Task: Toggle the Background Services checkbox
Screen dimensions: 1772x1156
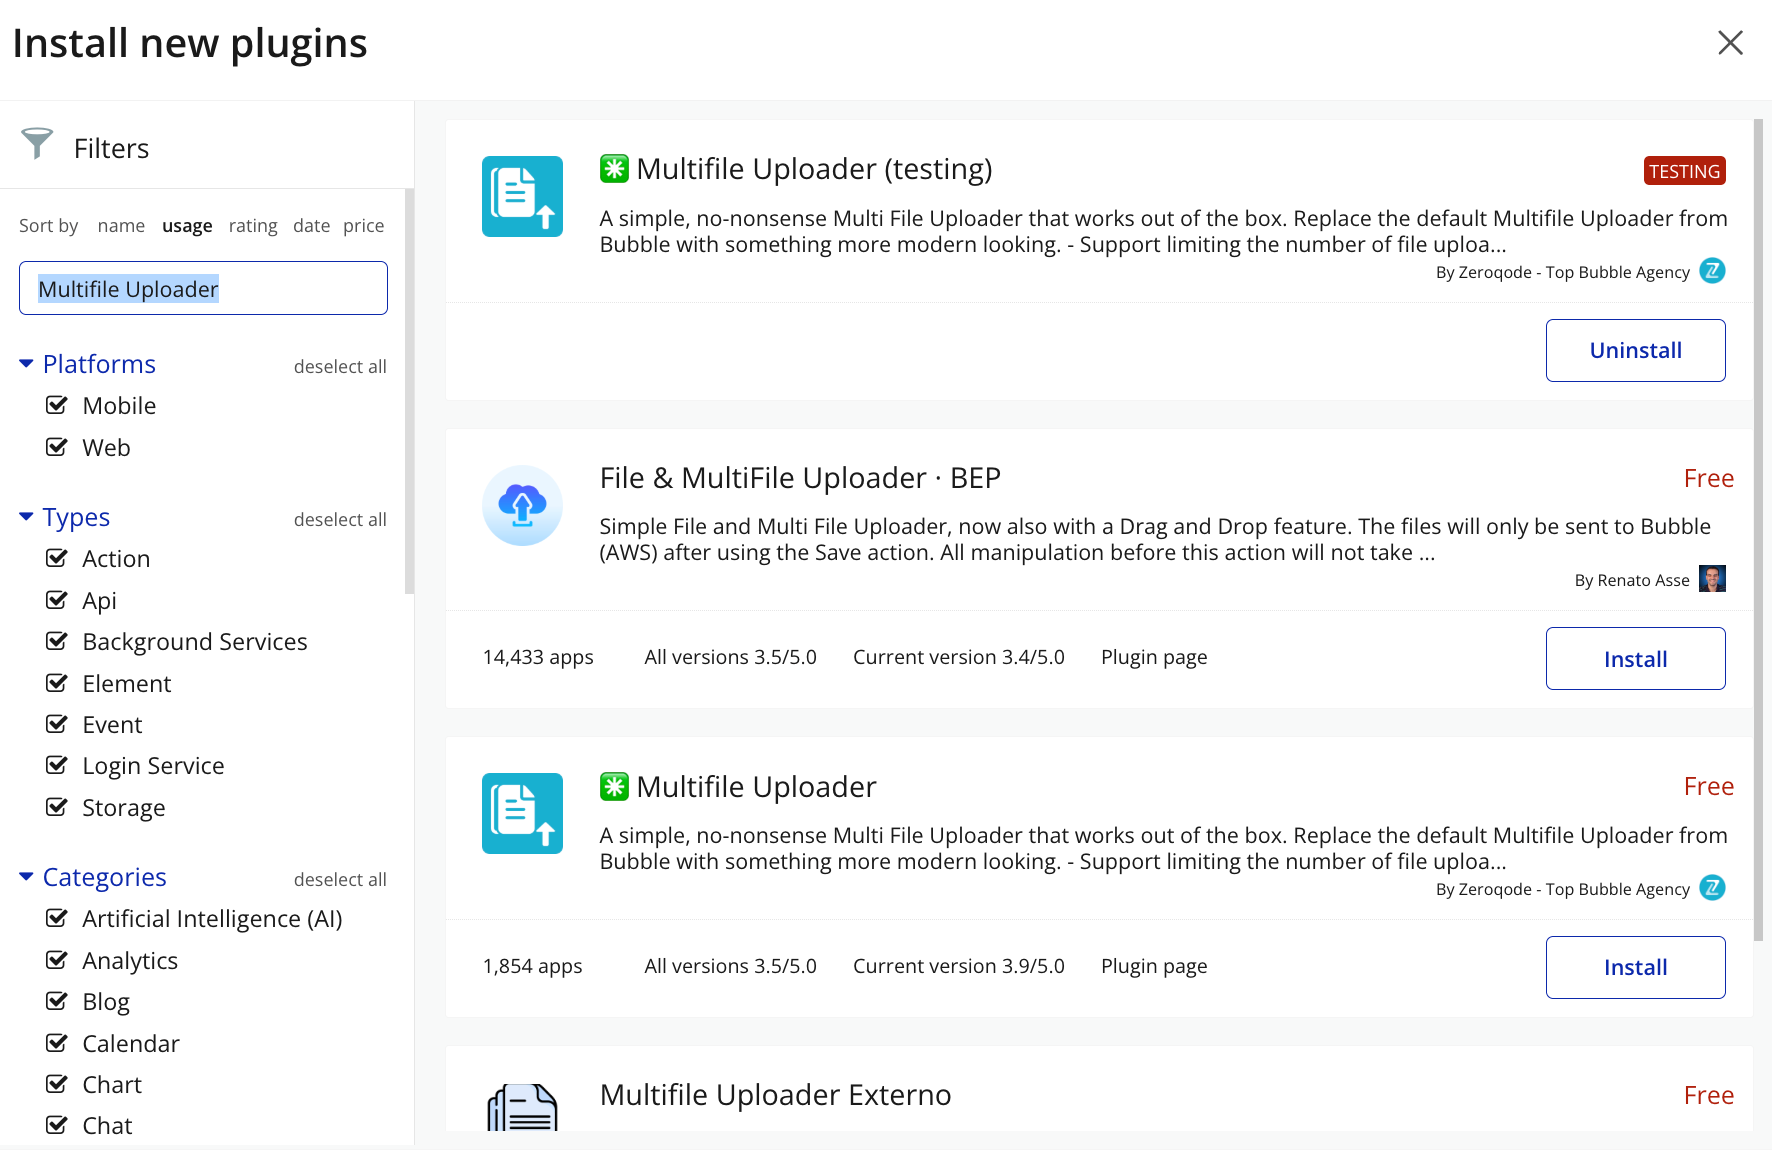Action: (x=57, y=641)
